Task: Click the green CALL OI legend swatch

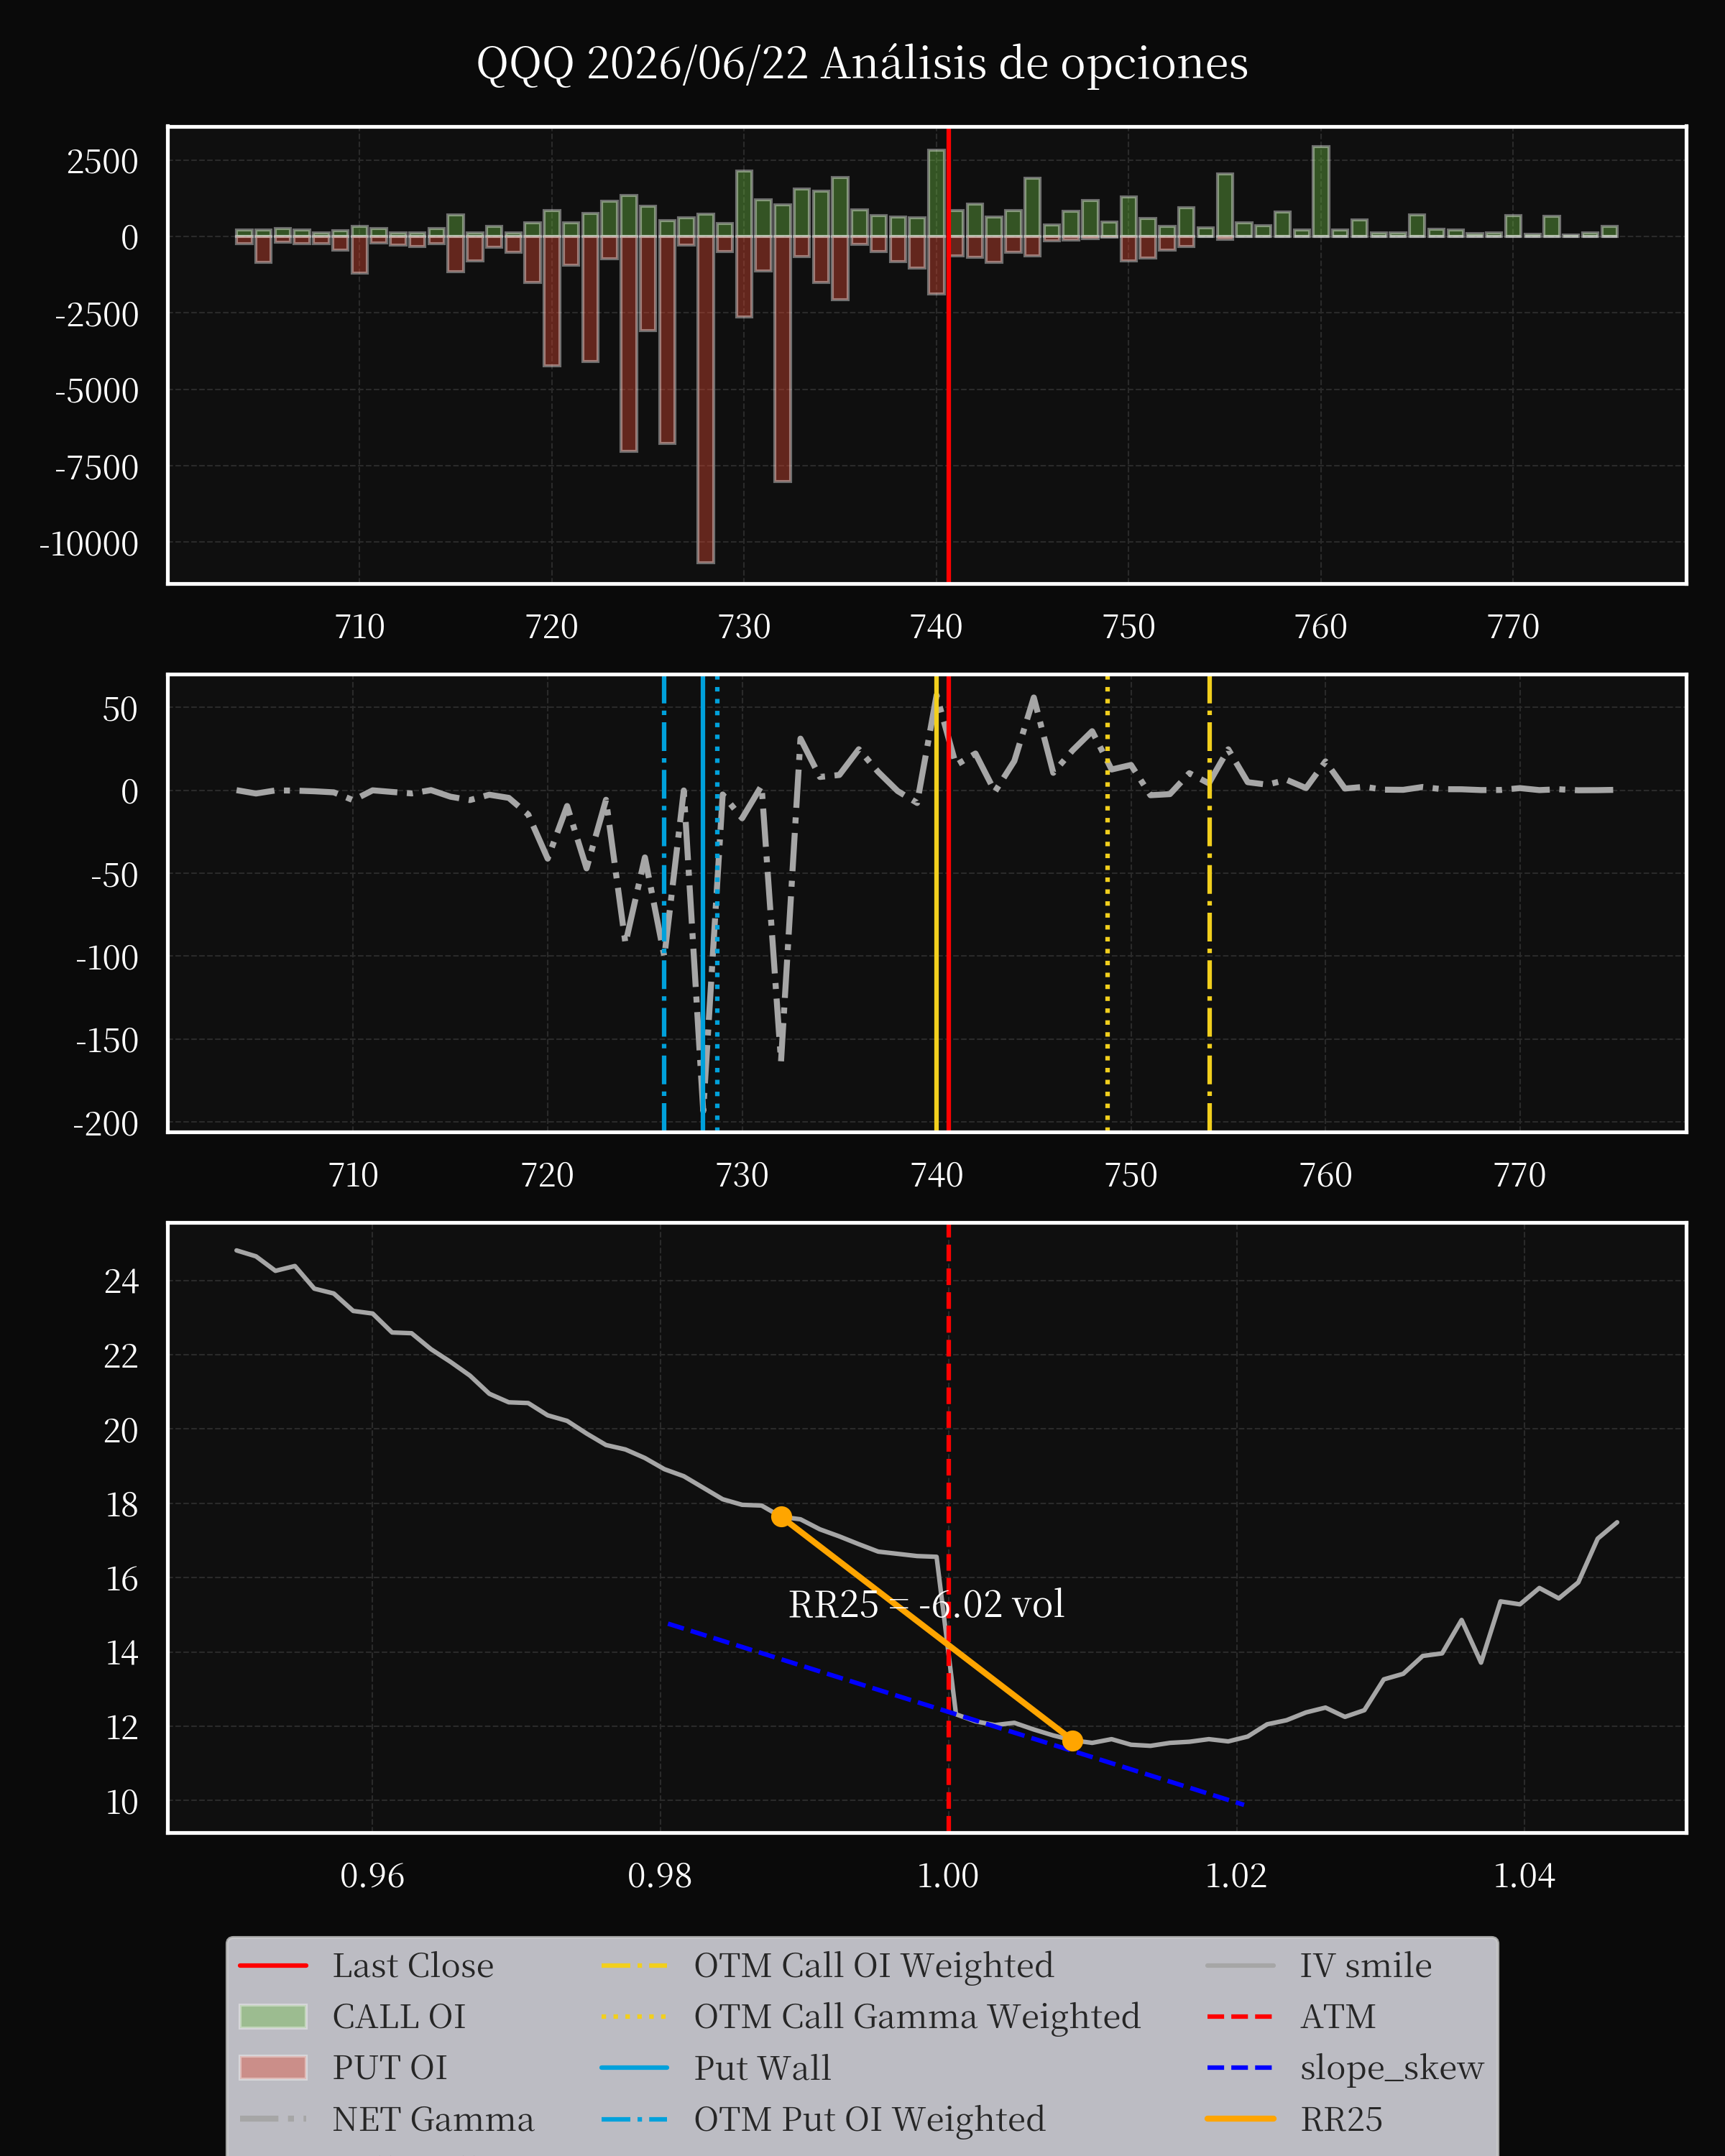Action: [x=273, y=2016]
